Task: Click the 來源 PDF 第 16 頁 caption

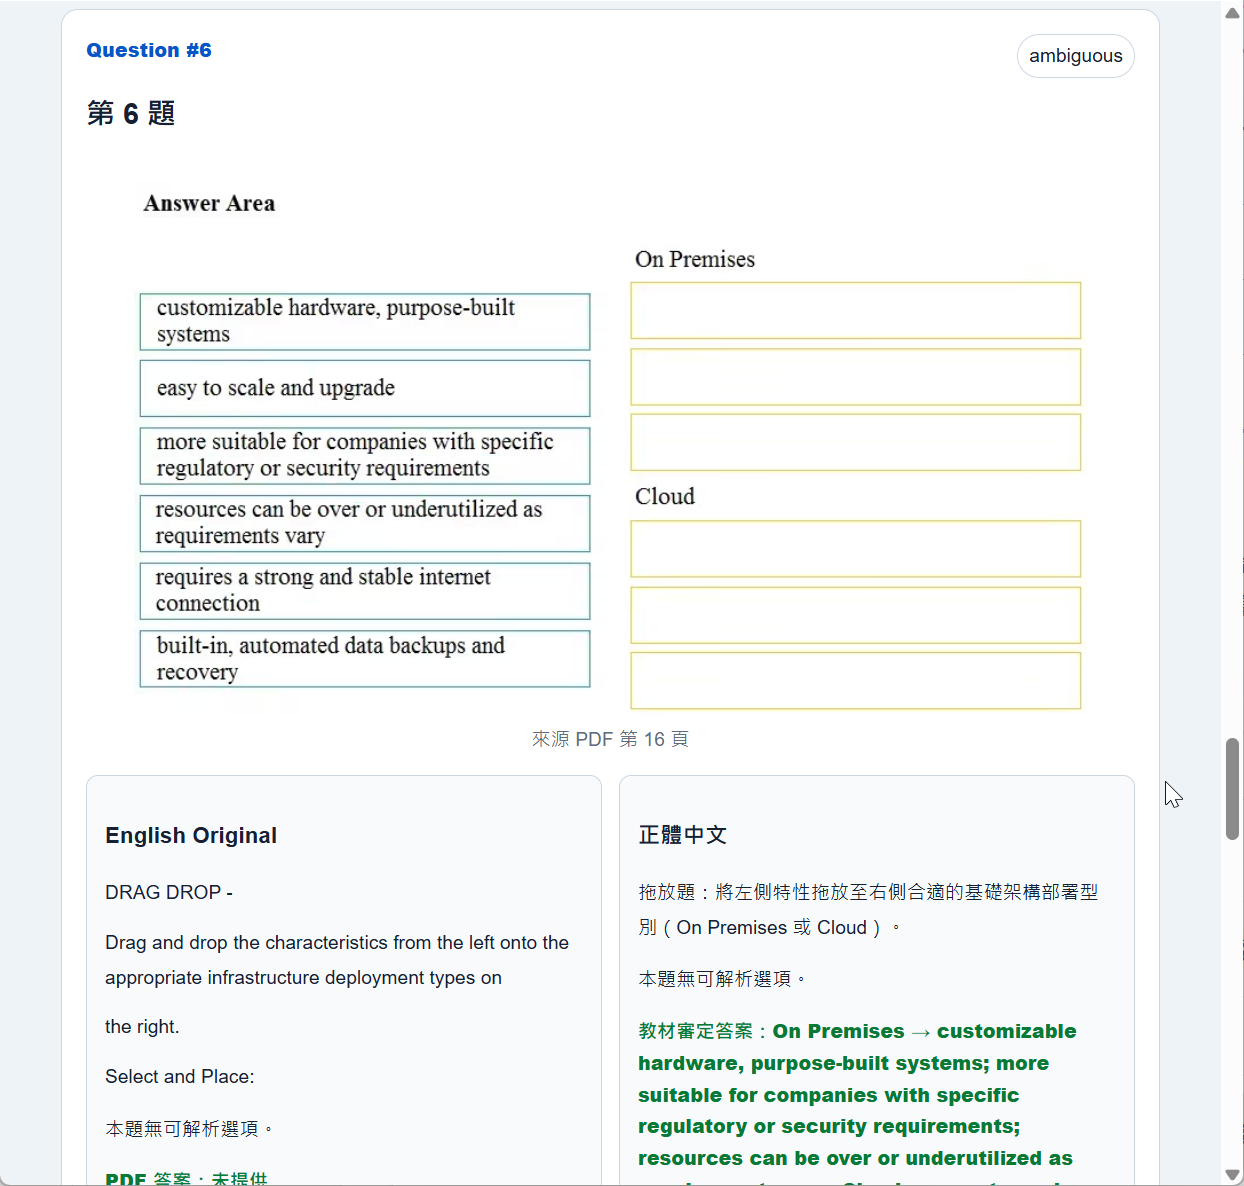Action: 610,739
